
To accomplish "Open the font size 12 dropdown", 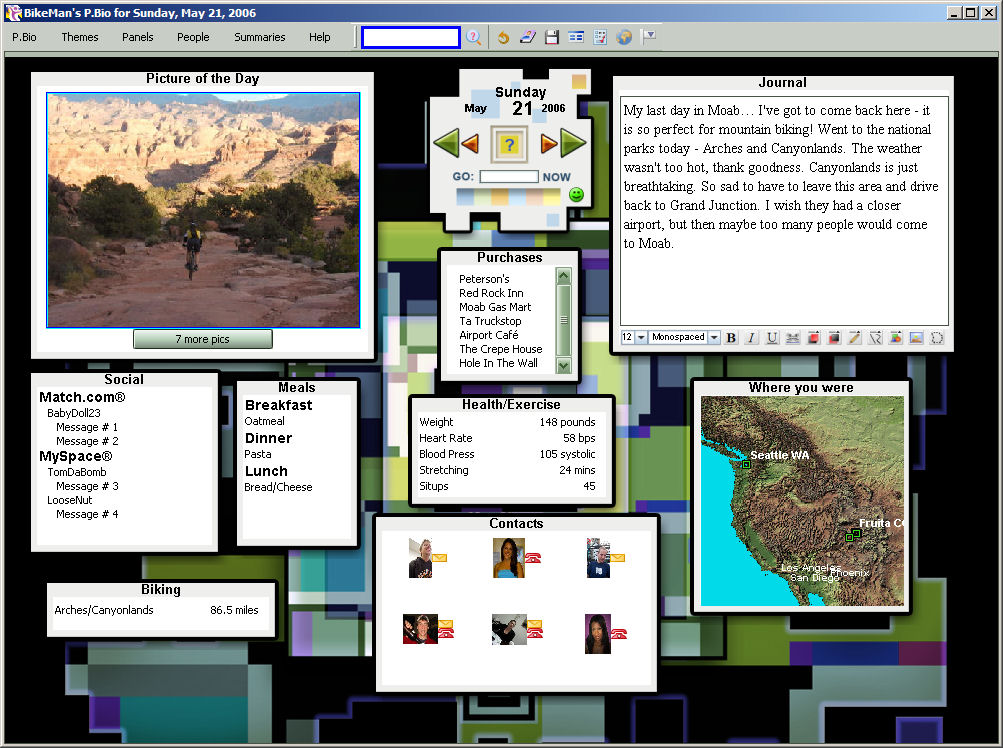I will (x=641, y=338).
